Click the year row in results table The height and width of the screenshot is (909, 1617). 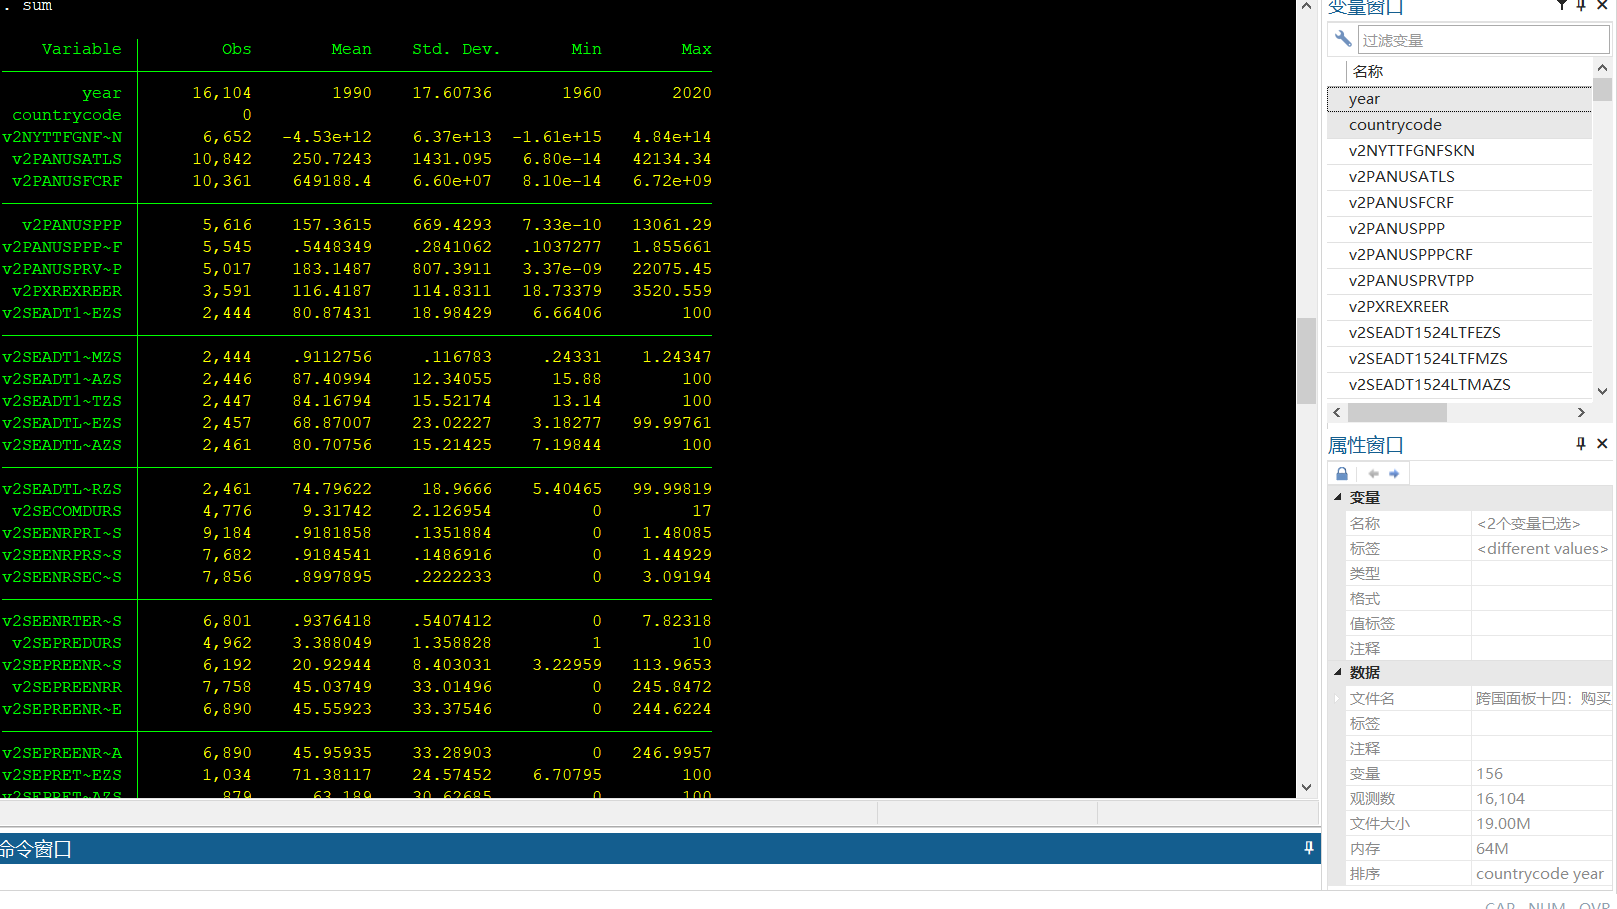click(357, 93)
